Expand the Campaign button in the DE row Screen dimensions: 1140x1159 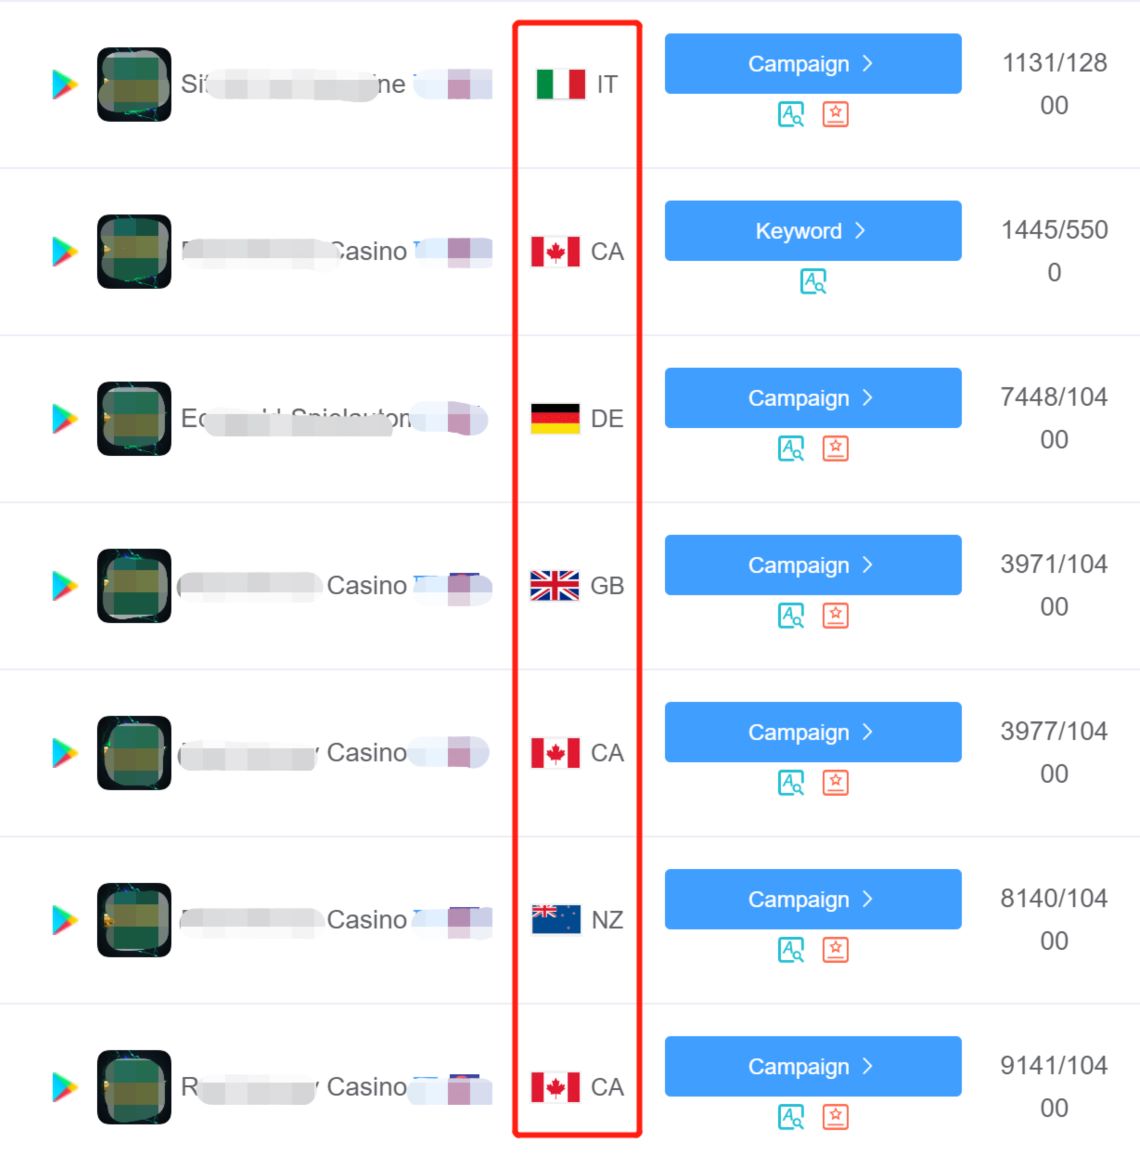[812, 398]
